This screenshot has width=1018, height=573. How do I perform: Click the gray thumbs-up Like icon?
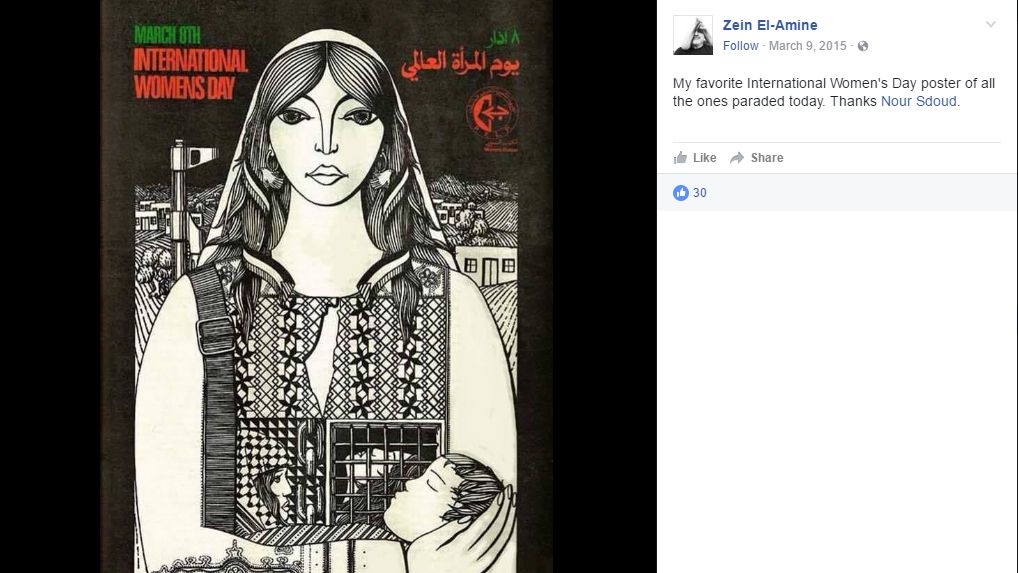click(x=680, y=158)
